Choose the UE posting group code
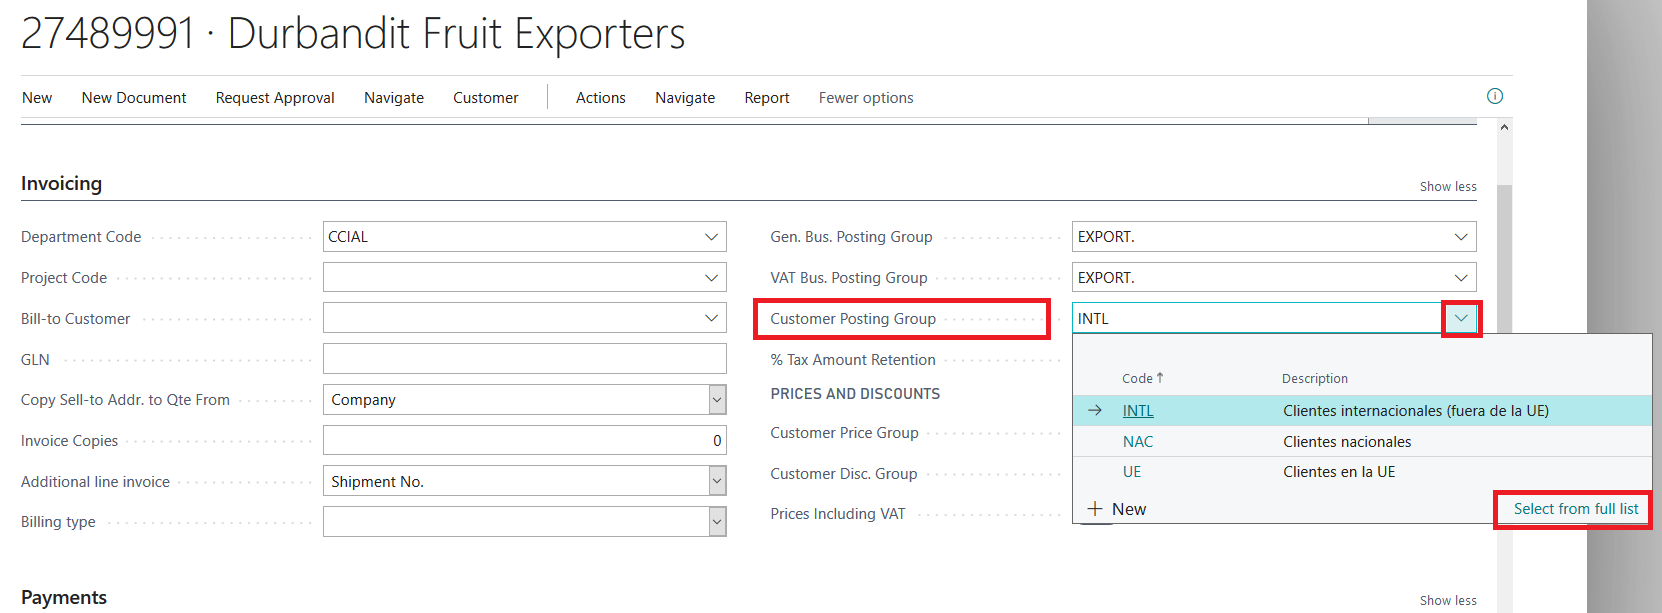 tap(1132, 472)
